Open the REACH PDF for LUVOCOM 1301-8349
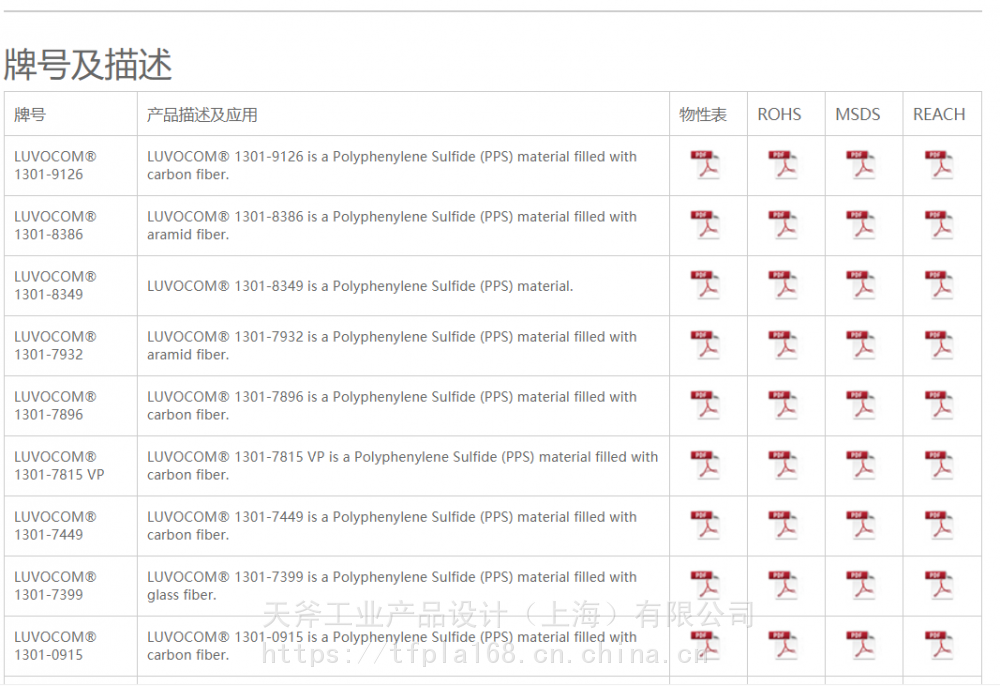Screen dimensions: 1000x686 point(939,285)
